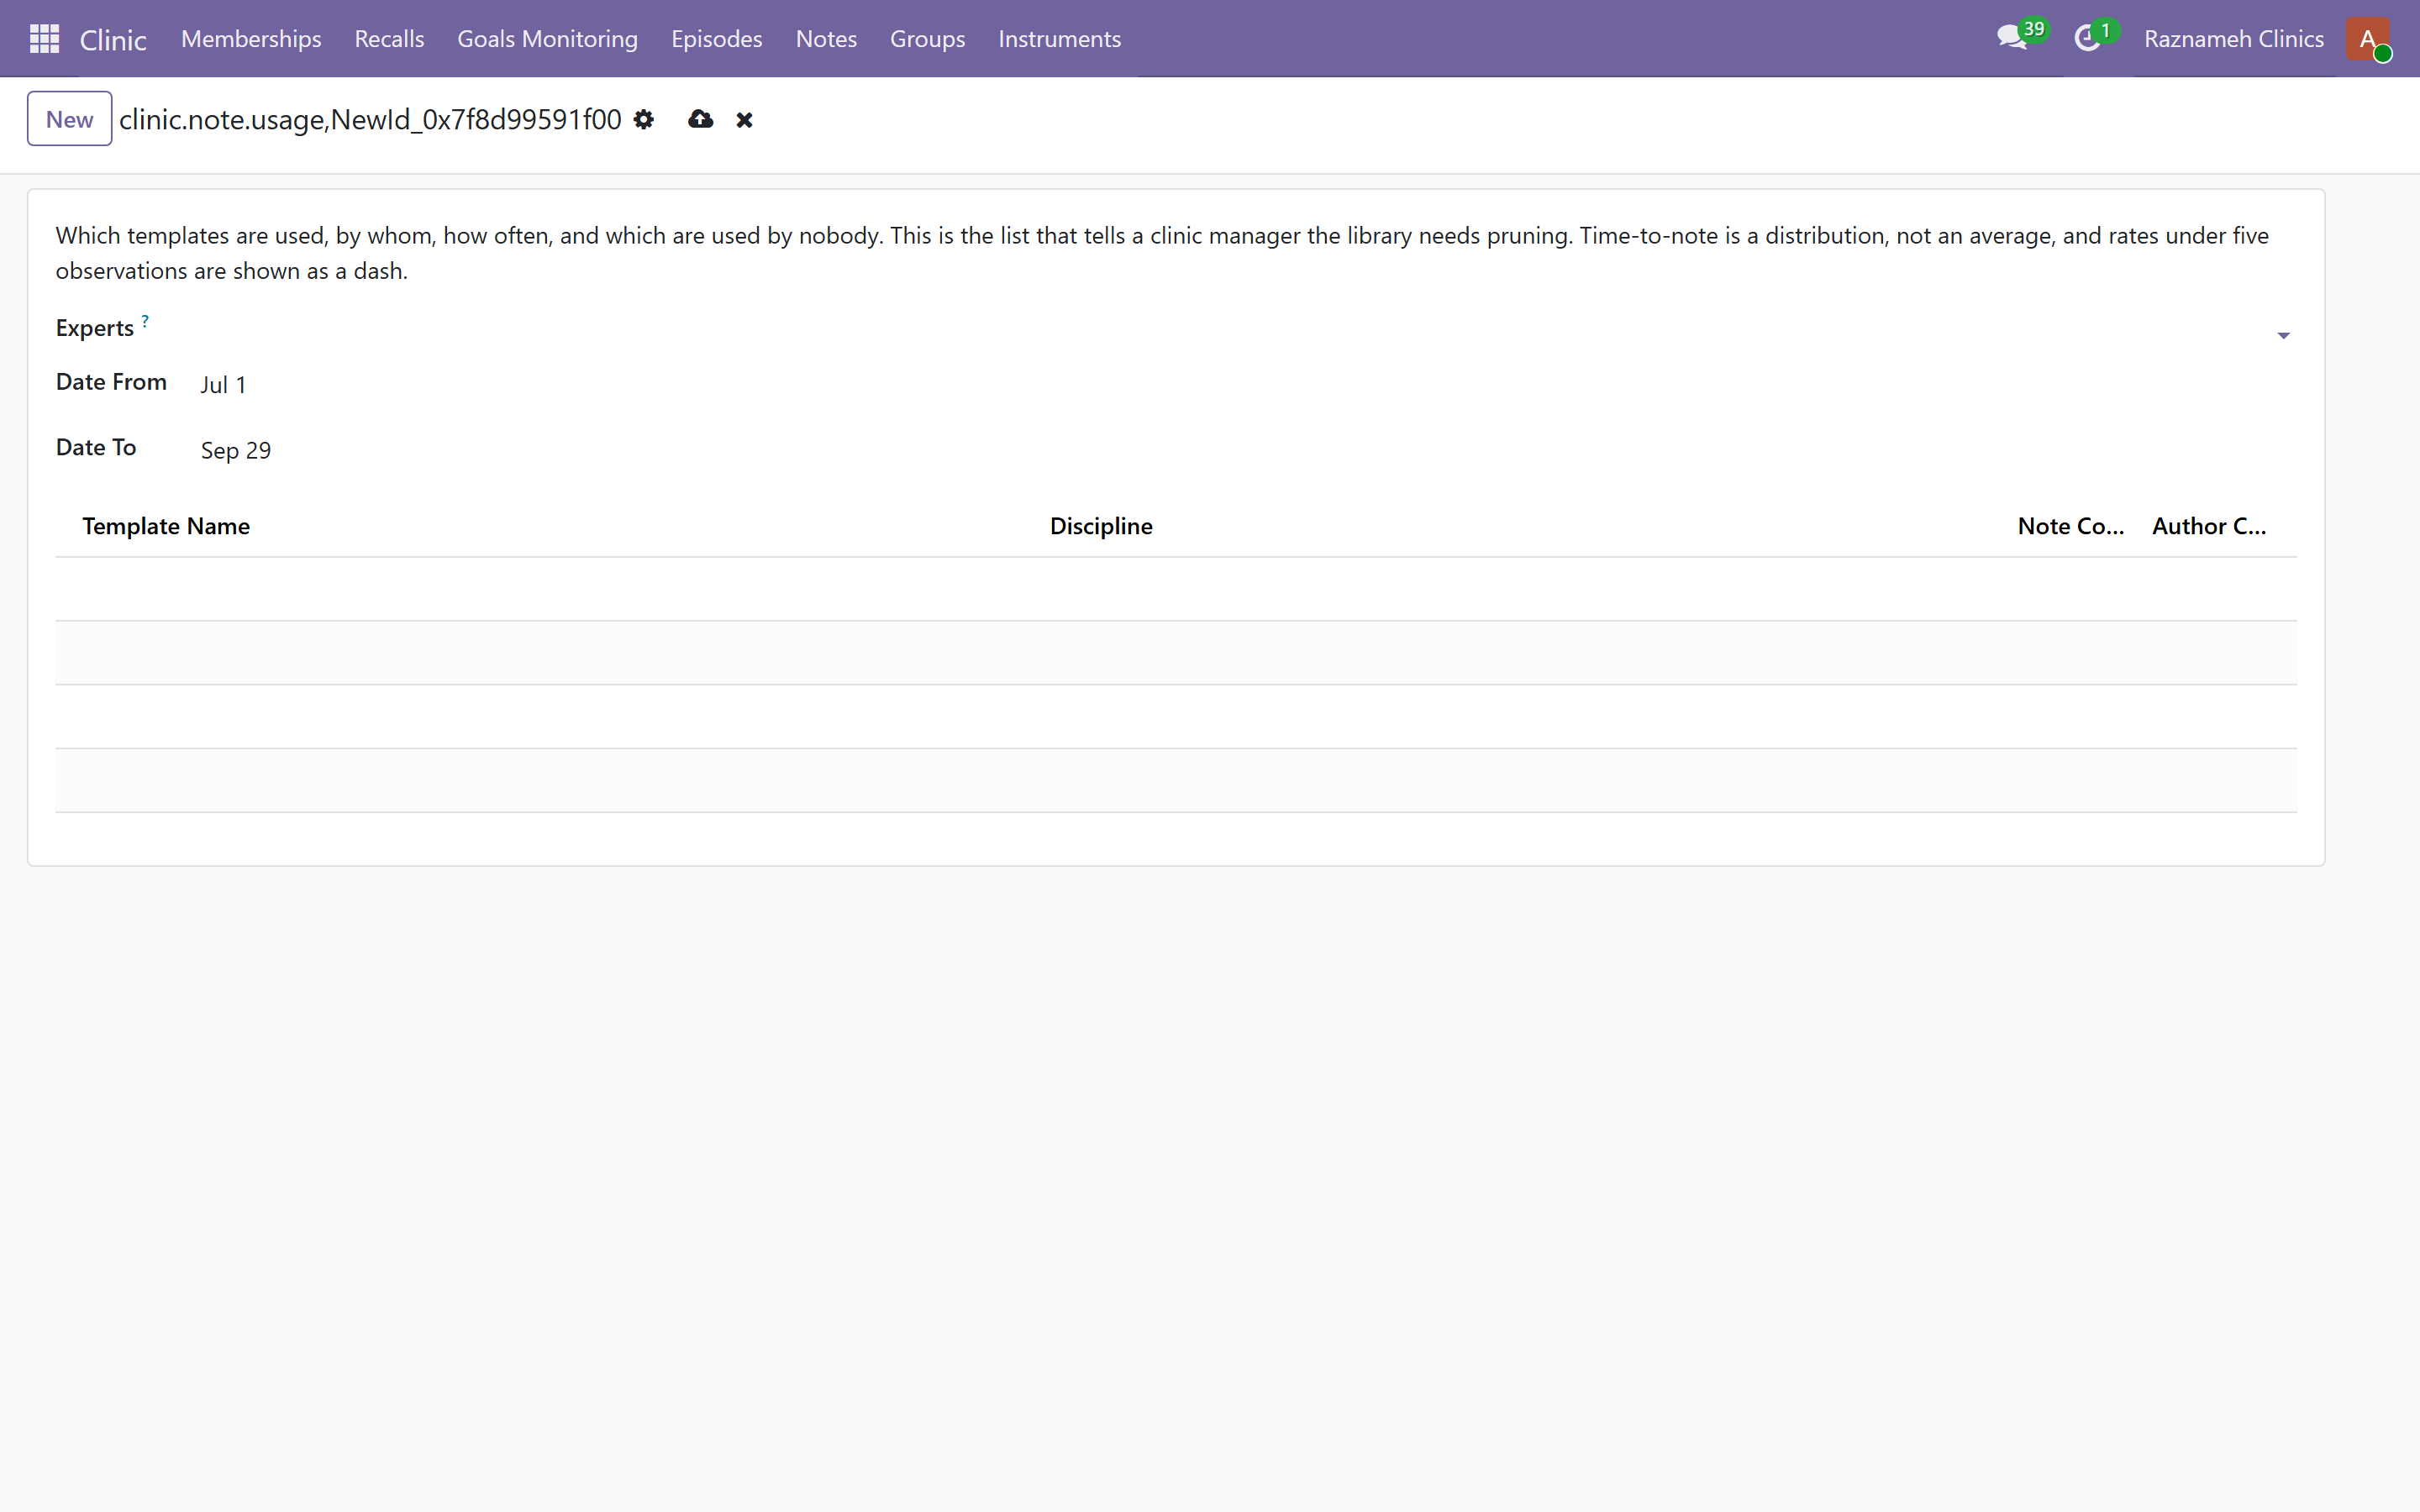This screenshot has width=2420, height=1512.
Task: Open the Goals Monitoring menu
Action: click(x=547, y=39)
